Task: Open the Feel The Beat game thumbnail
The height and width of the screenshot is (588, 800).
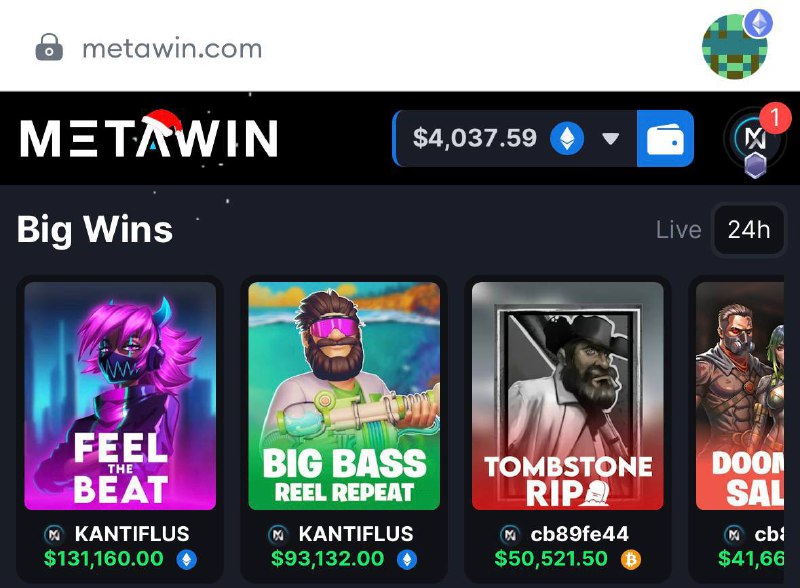Action: (120, 396)
